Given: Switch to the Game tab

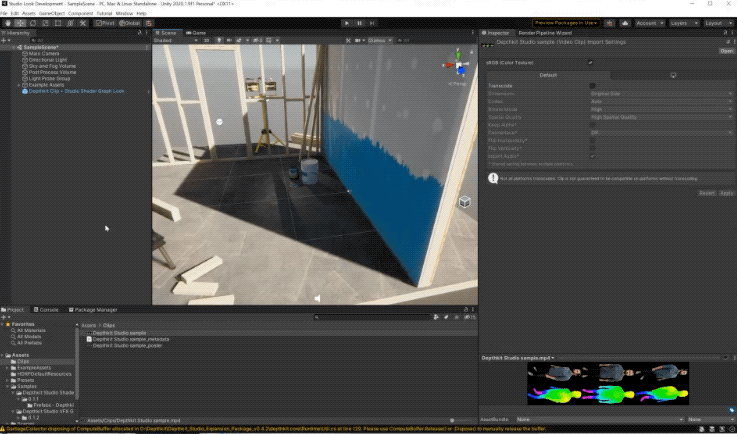Looking at the screenshot, I should [196, 33].
